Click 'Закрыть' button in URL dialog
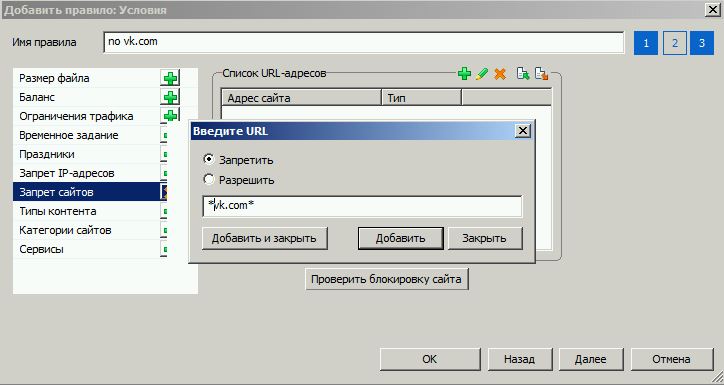 485,238
